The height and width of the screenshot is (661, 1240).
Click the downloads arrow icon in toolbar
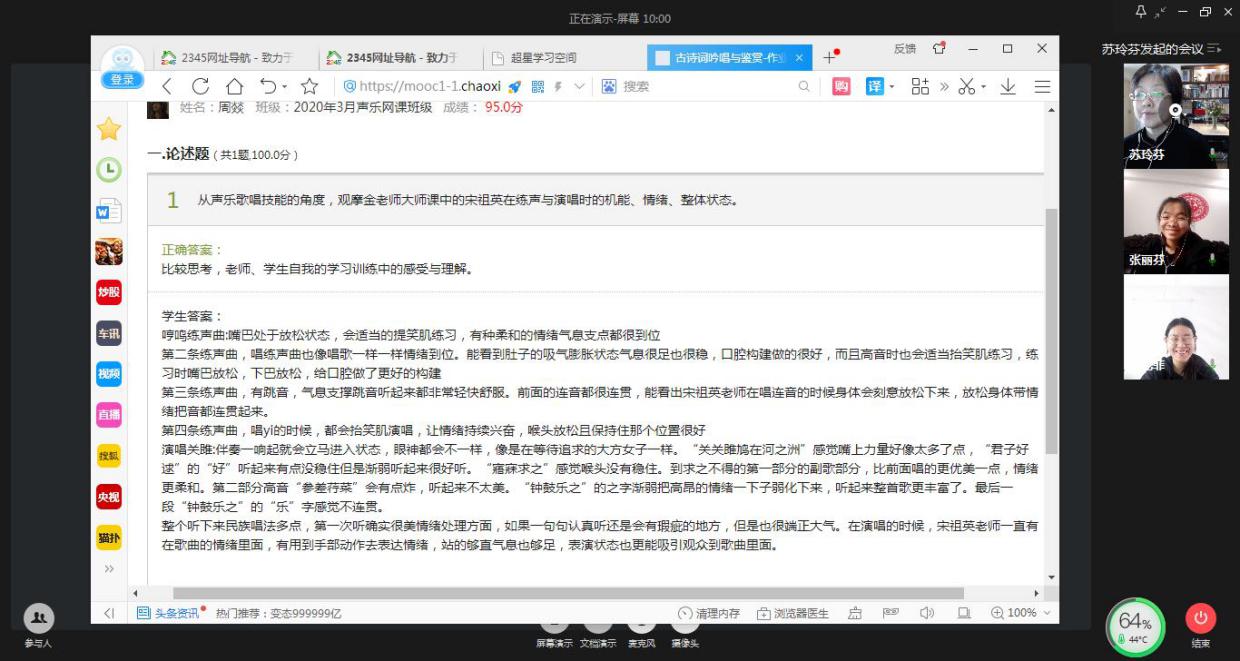click(1008, 87)
